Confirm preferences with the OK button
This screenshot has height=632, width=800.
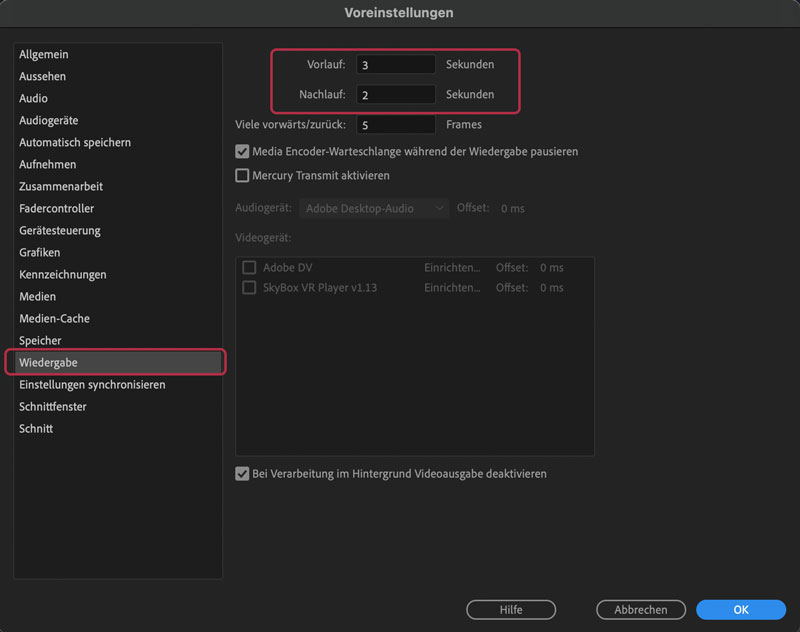(740, 609)
